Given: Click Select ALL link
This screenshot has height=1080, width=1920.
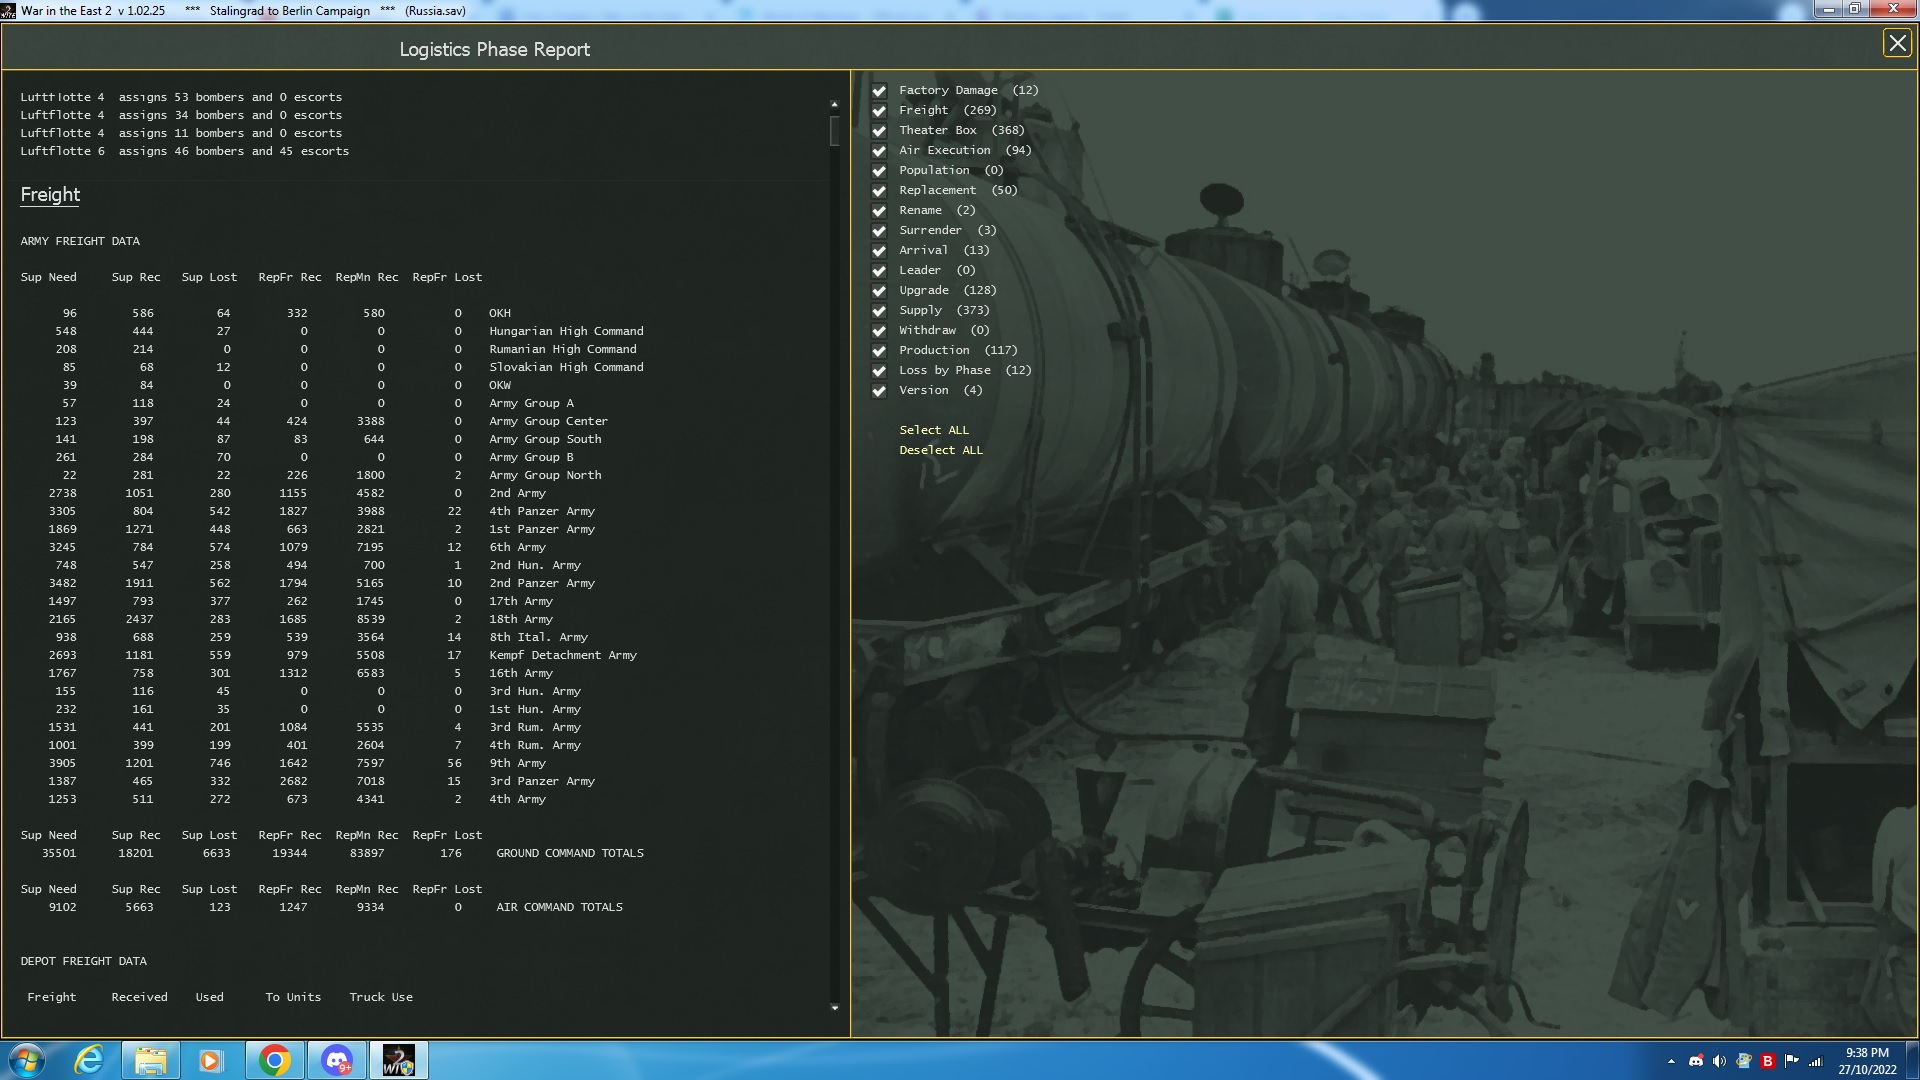Looking at the screenshot, I should (933, 430).
